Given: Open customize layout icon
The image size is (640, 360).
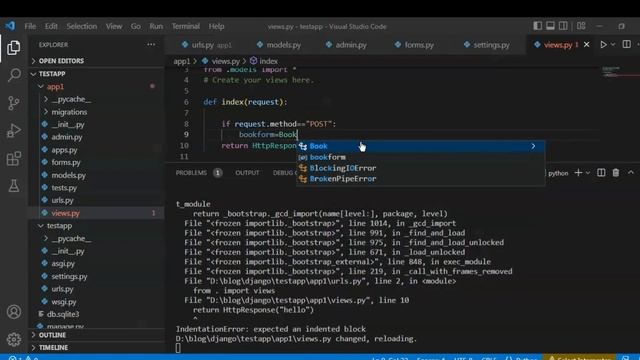Looking at the screenshot, I should (581, 26).
